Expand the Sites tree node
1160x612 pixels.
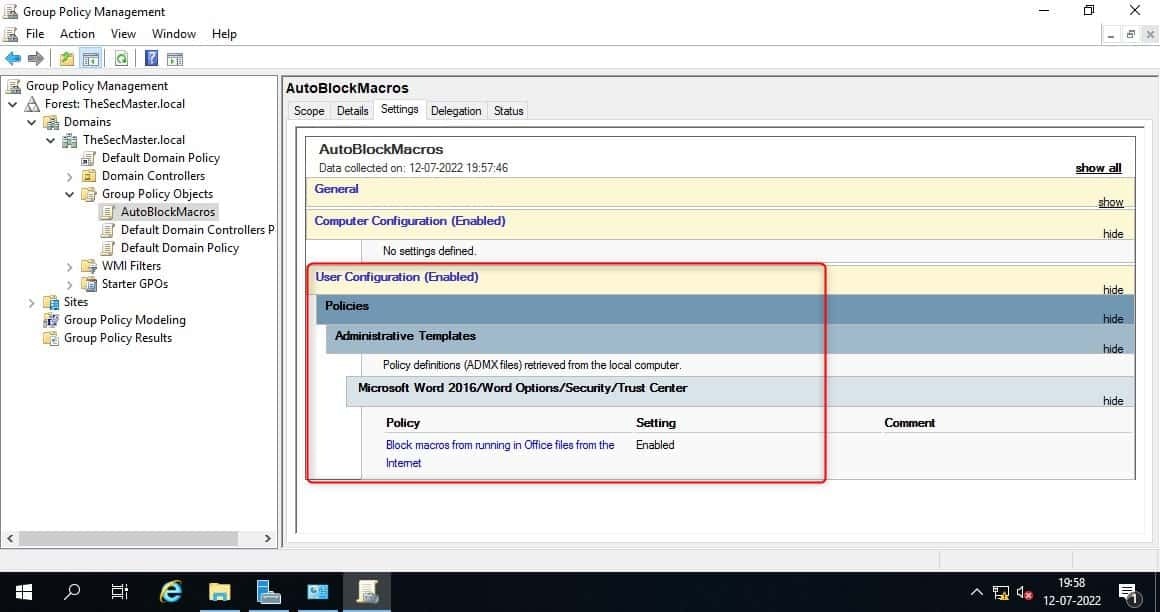pyautogui.click(x=32, y=303)
